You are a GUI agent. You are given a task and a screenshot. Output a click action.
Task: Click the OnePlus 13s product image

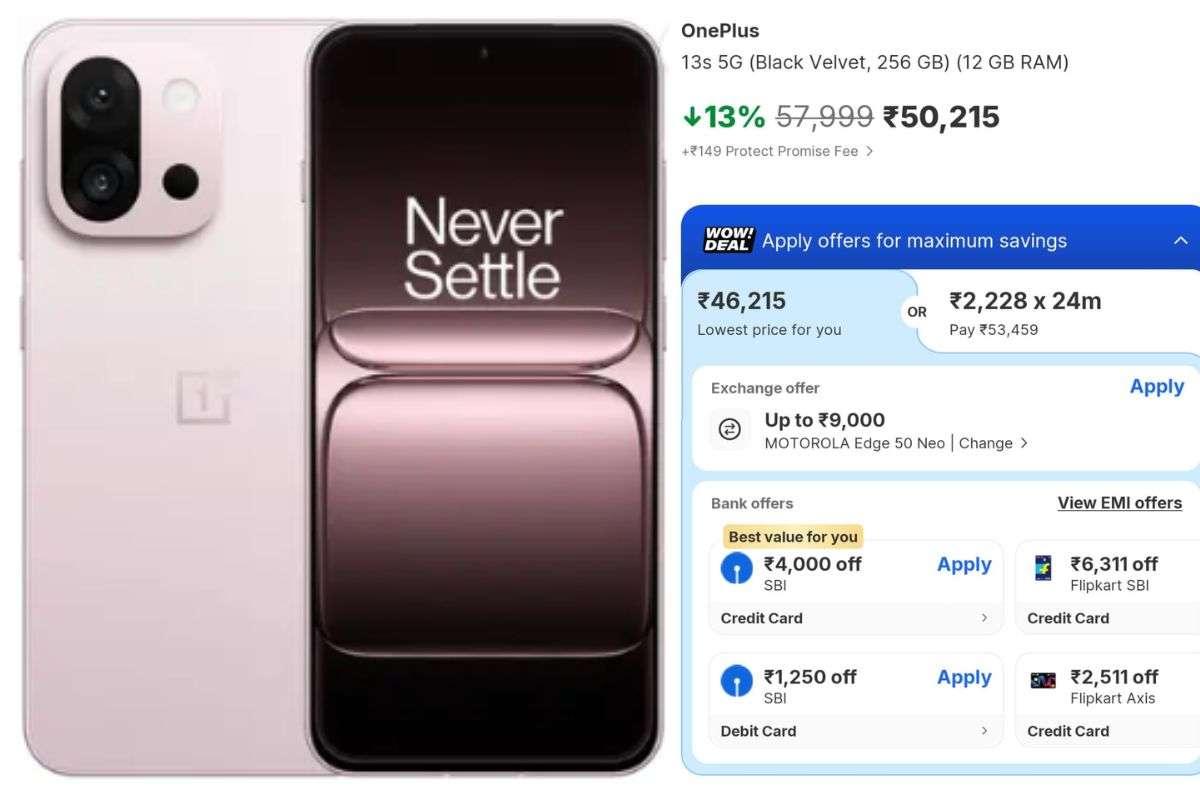[340, 400]
